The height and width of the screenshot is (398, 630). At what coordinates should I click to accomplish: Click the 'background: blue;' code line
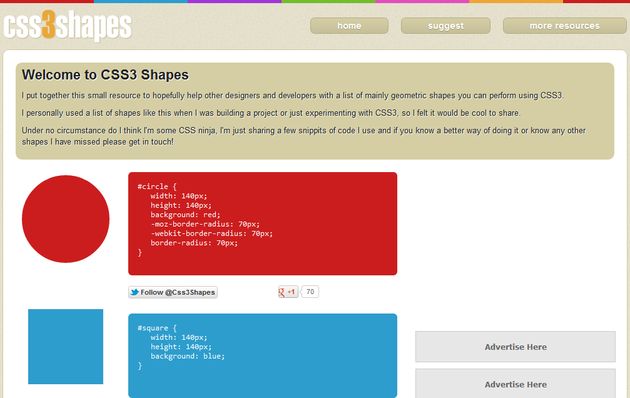point(188,356)
